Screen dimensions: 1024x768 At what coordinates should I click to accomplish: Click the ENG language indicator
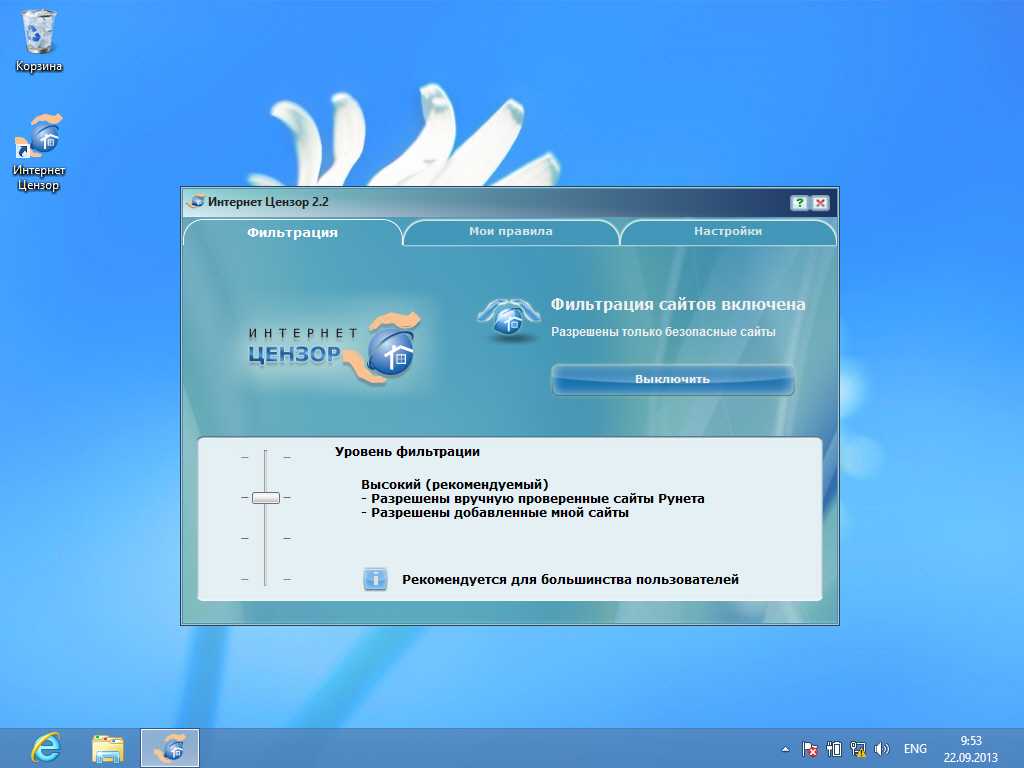(915, 749)
